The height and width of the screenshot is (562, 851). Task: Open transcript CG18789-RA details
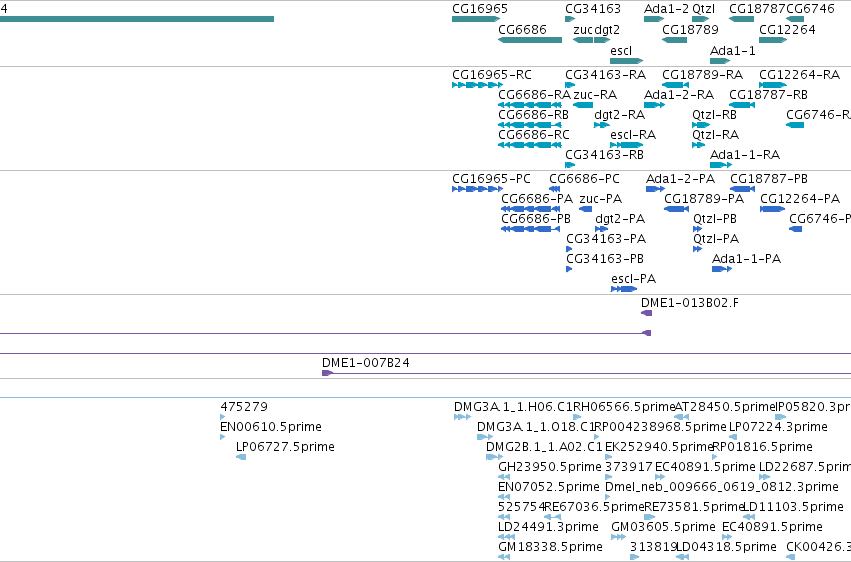[702, 75]
